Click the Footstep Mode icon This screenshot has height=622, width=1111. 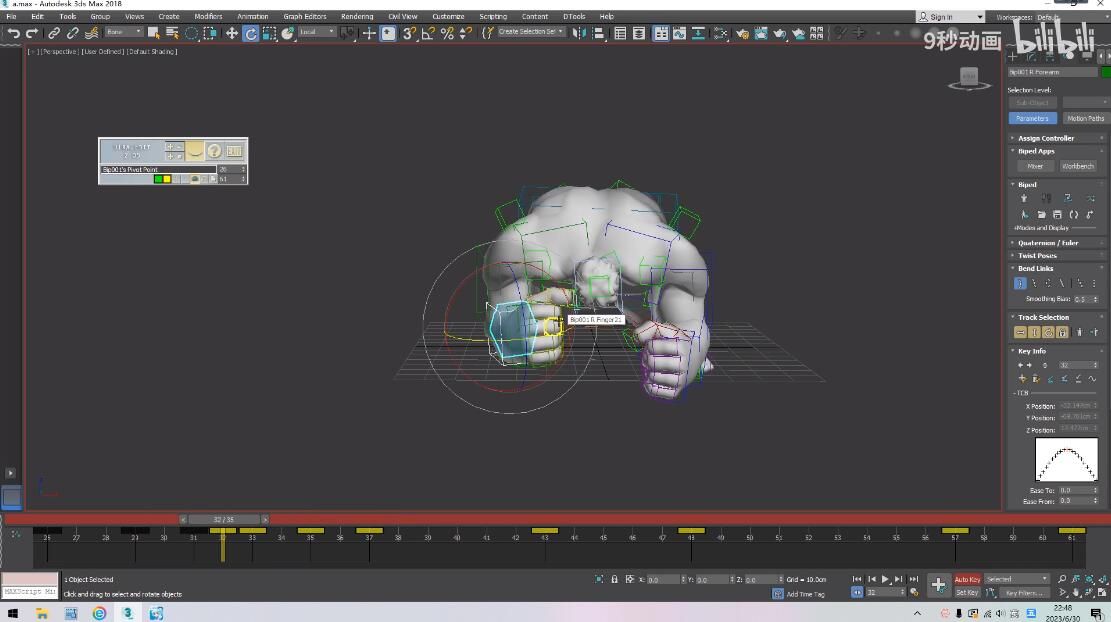click(1046, 198)
